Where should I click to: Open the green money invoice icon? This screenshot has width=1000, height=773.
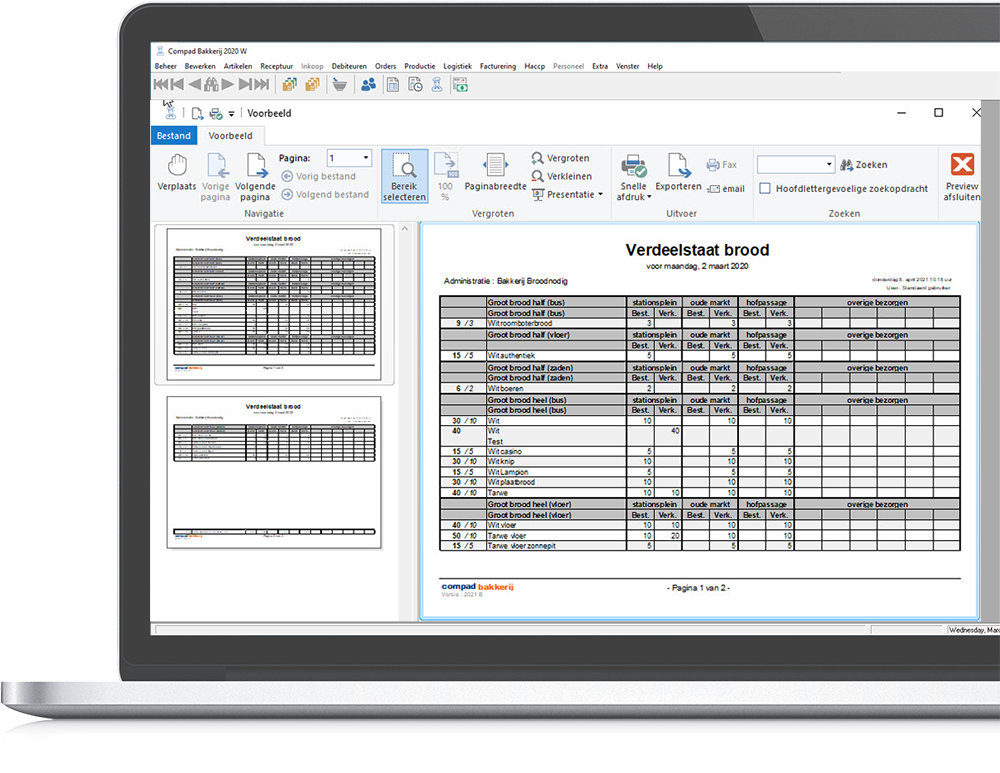[x=460, y=84]
